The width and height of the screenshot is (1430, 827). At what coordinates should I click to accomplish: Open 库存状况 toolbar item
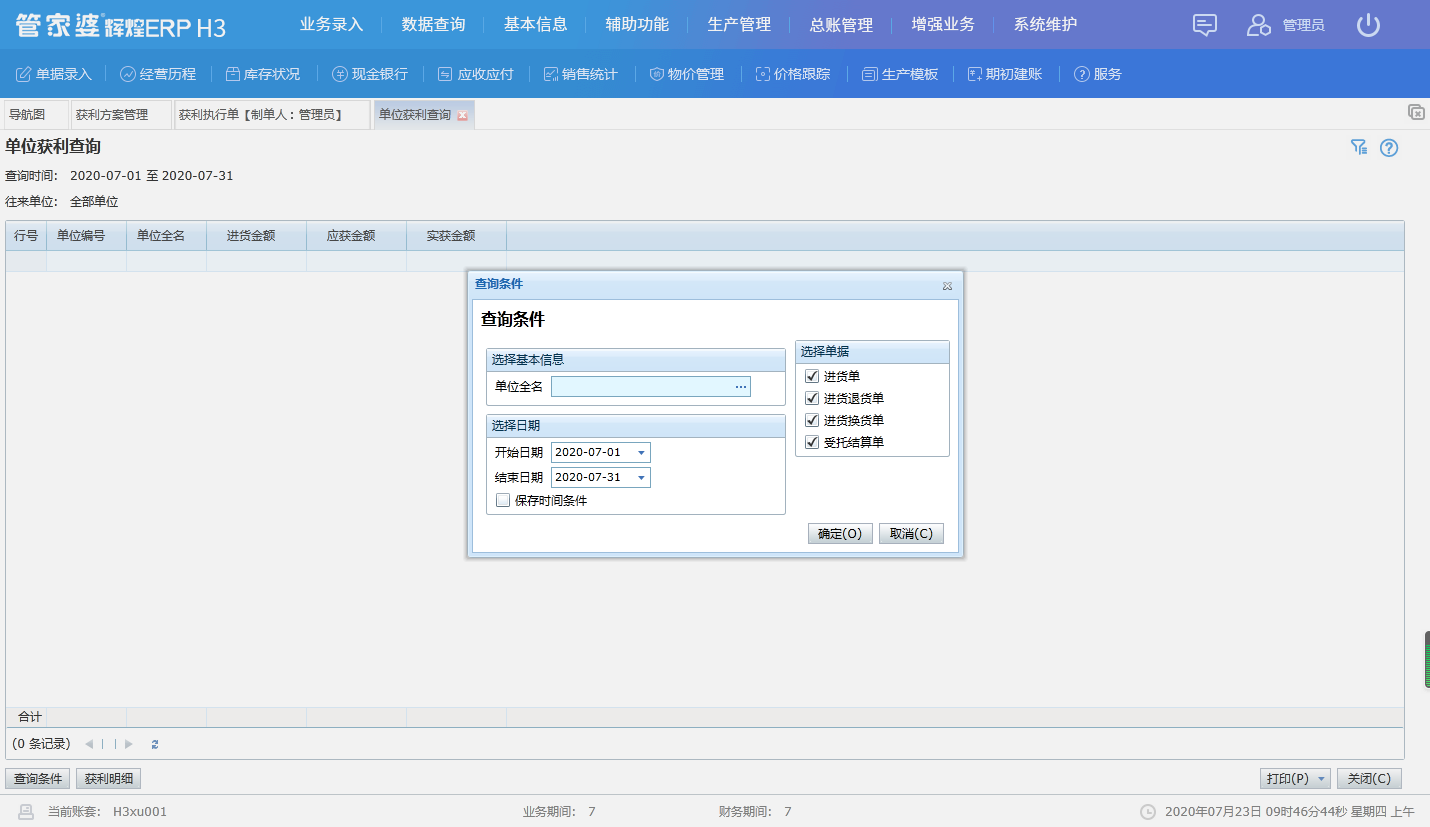(262, 74)
